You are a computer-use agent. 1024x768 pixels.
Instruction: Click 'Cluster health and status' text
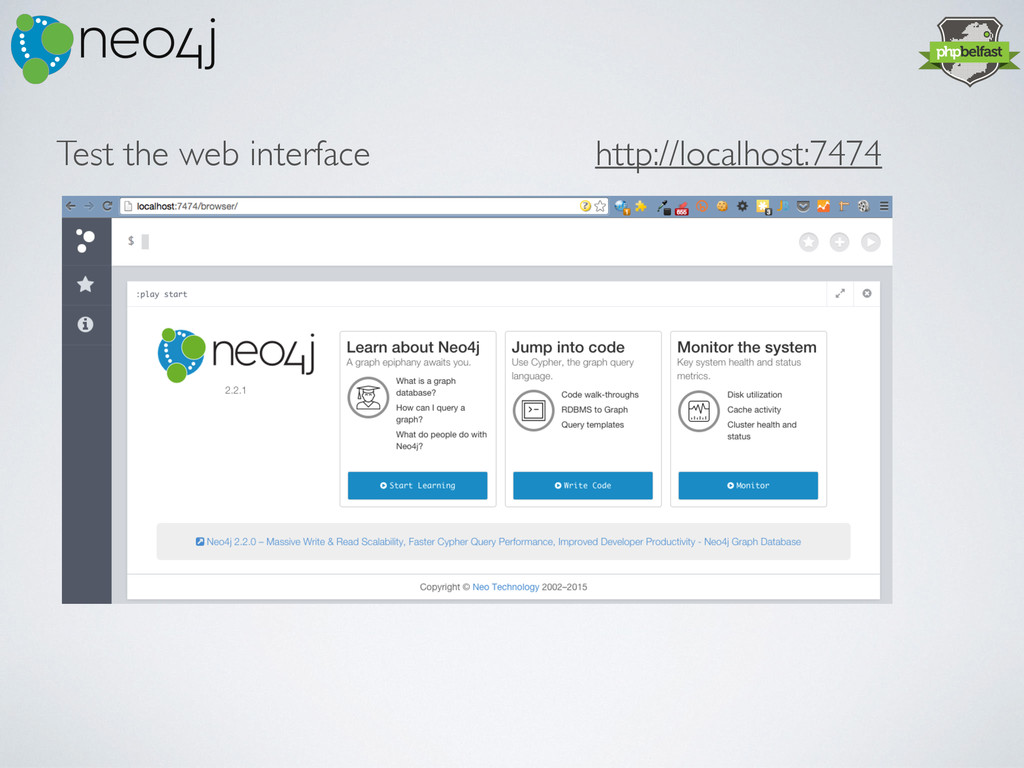[761, 430]
